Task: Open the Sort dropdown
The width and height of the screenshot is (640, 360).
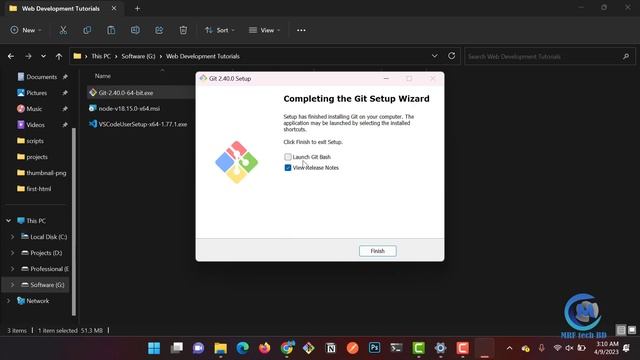Action: [220, 30]
